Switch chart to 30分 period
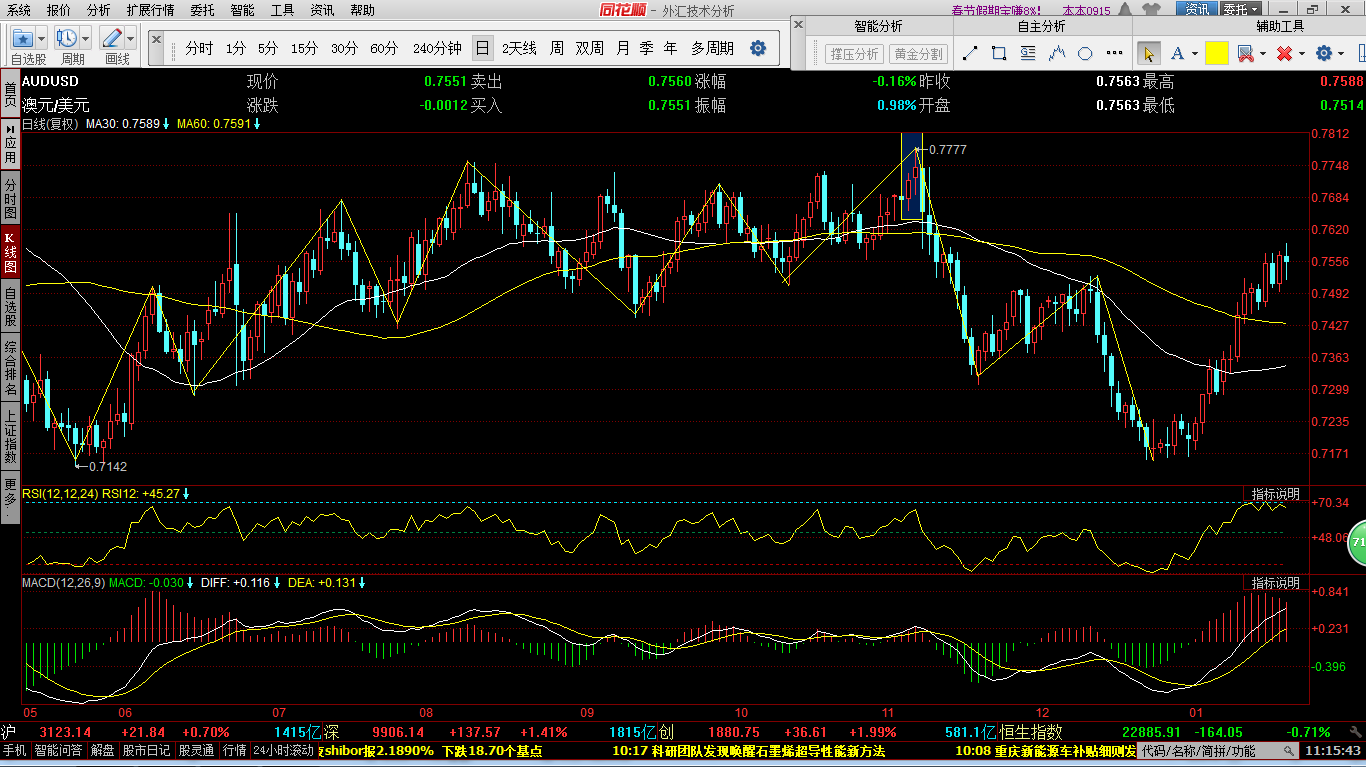Viewport: 1366px width, 767px height. [x=344, y=48]
